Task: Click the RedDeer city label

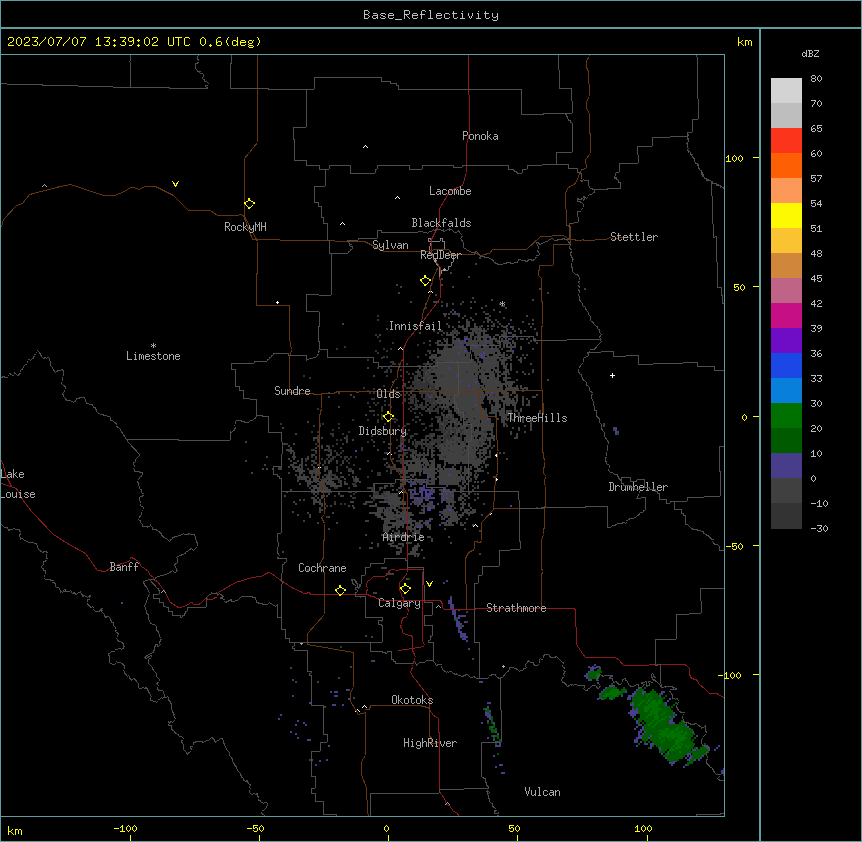Action: [440, 255]
